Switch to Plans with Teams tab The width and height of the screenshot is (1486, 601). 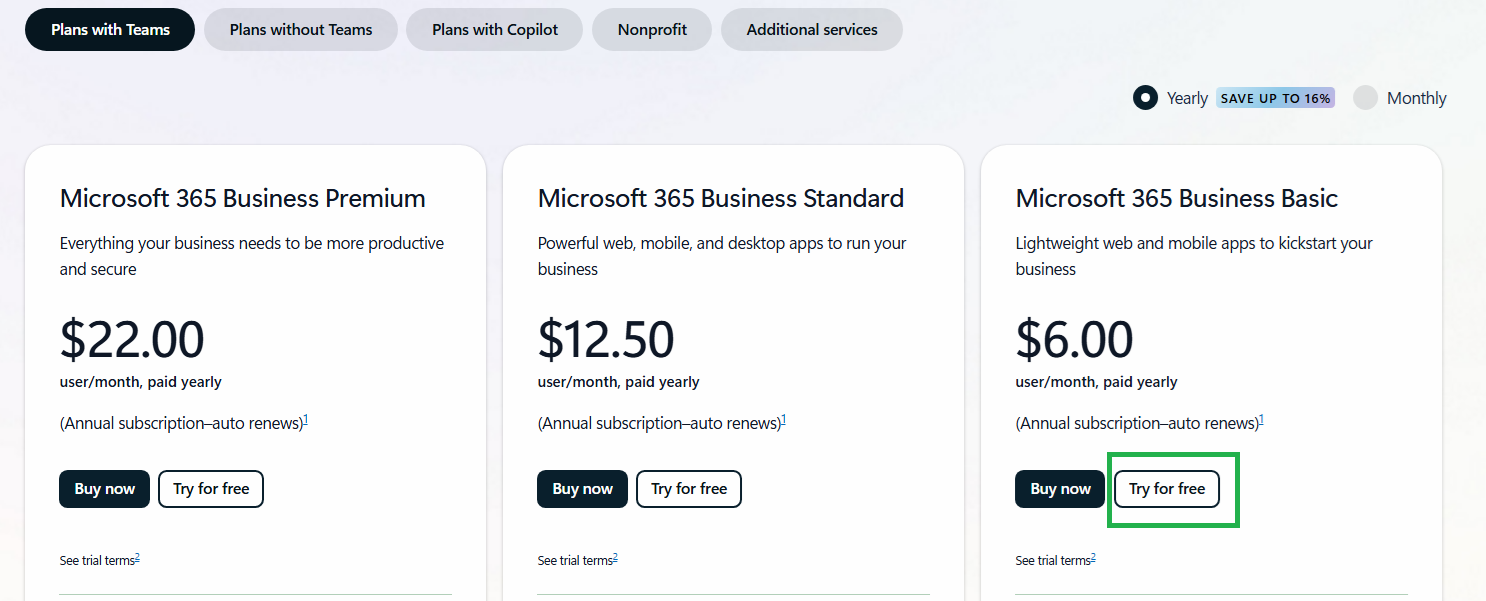coord(110,30)
